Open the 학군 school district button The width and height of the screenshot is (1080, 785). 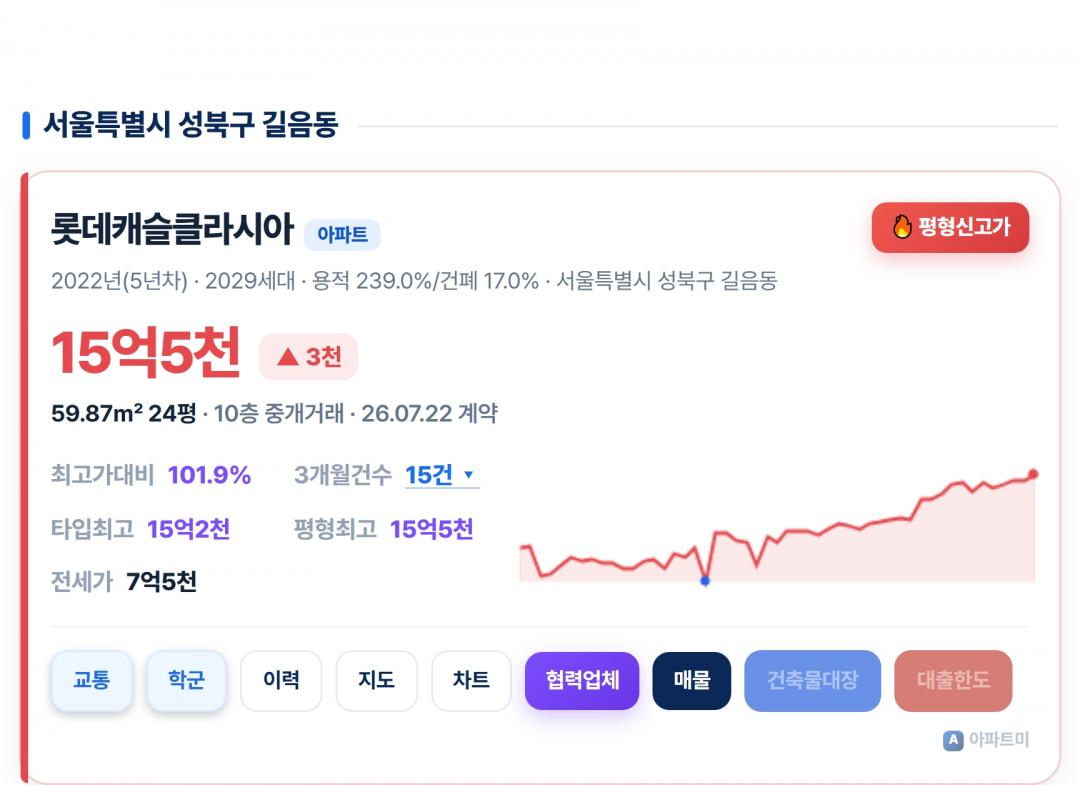[x=186, y=680]
